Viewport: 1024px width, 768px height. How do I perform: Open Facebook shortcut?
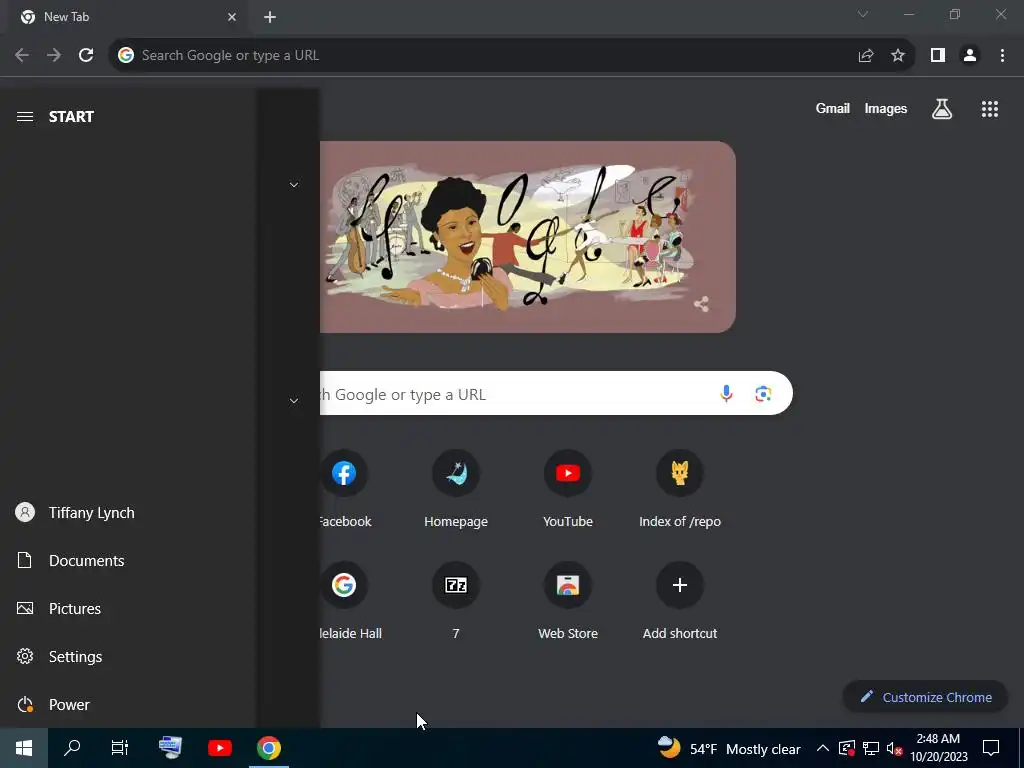(344, 490)
